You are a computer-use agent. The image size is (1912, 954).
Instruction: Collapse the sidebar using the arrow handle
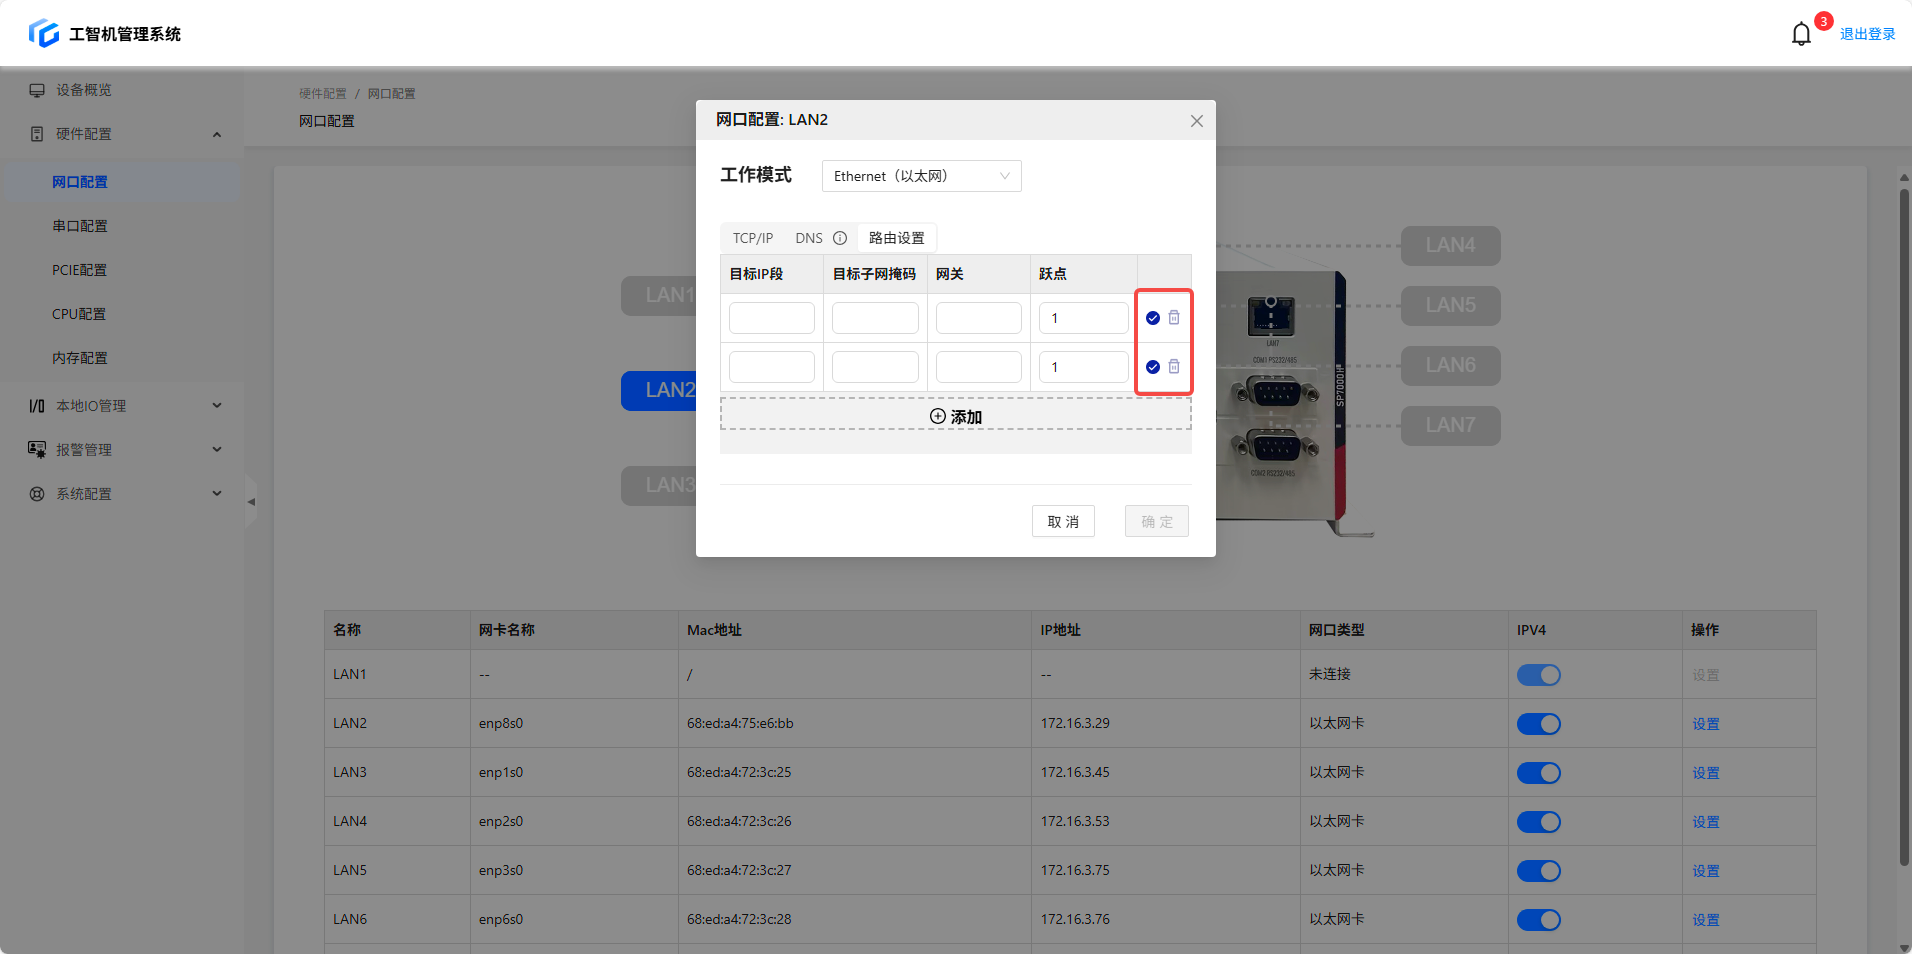pos(251,502)
